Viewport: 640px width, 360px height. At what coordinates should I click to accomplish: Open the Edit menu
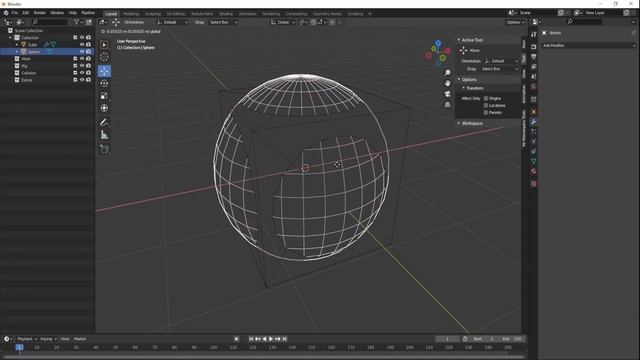[26, 13]
